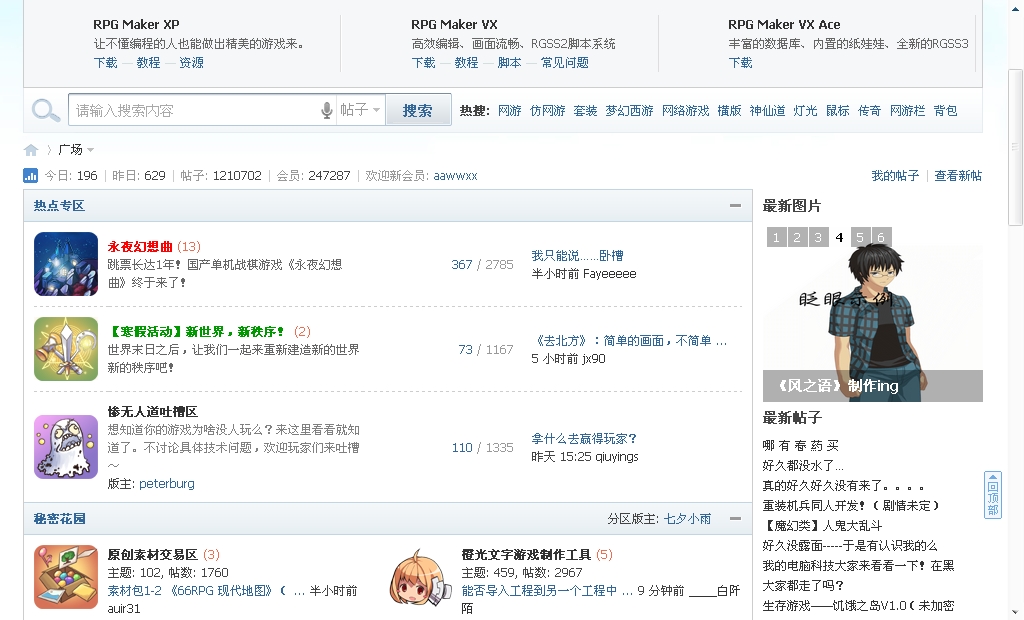This screenshot has width=1024, height=620.
Task: Open the 橙光文字游戏制作工具 board title
Action: click(x=526, y=555)
